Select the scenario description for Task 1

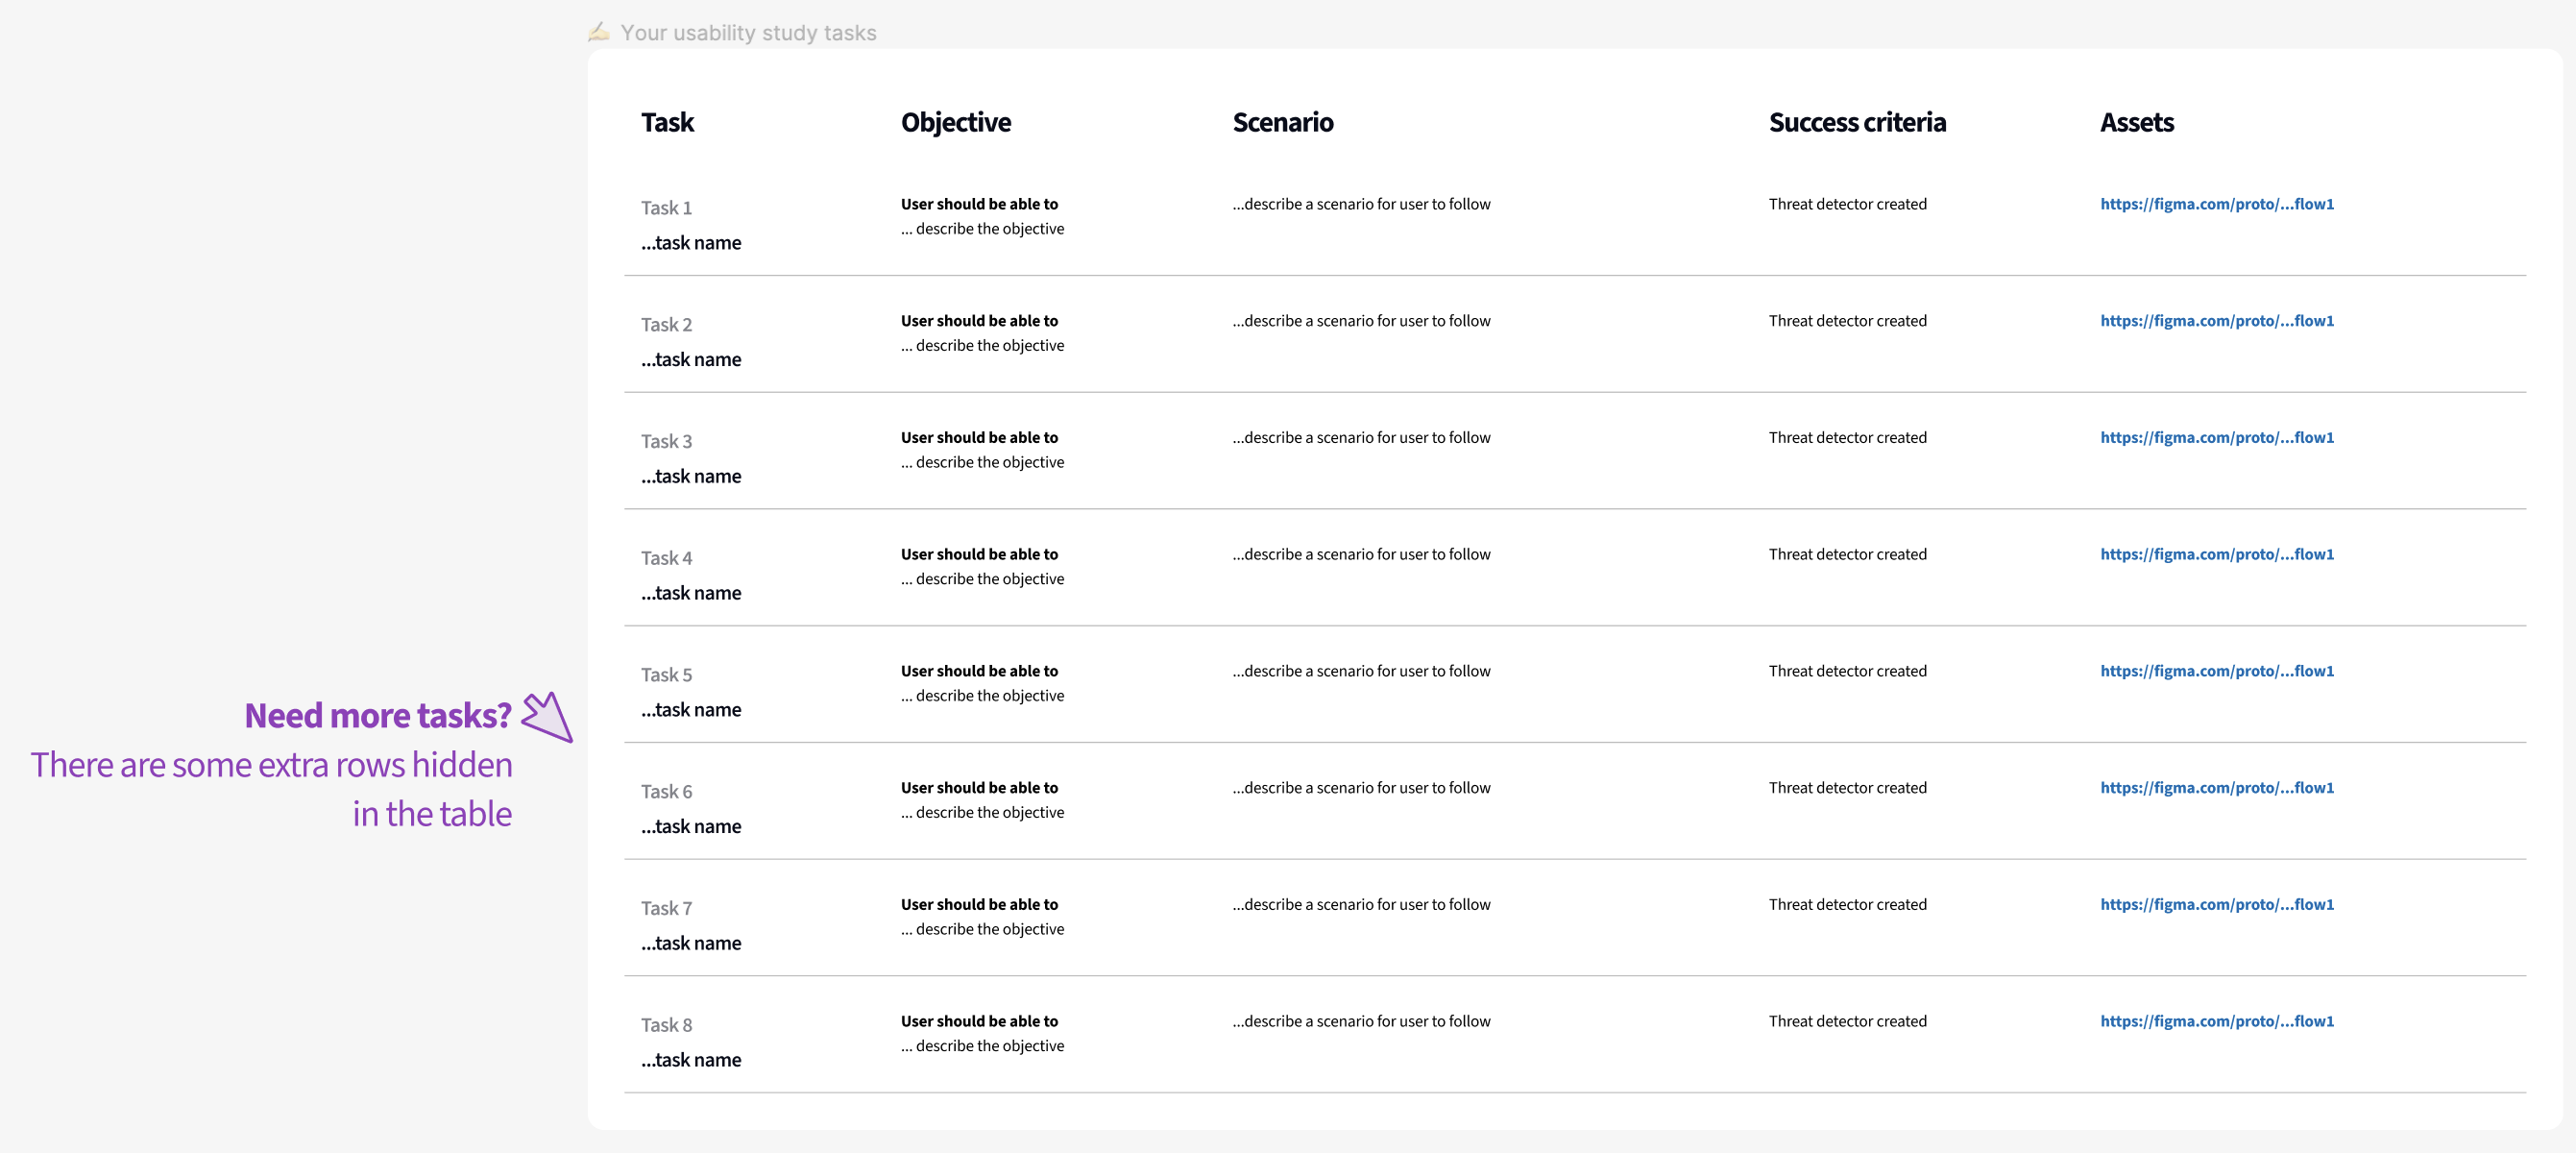(1361, 204)
